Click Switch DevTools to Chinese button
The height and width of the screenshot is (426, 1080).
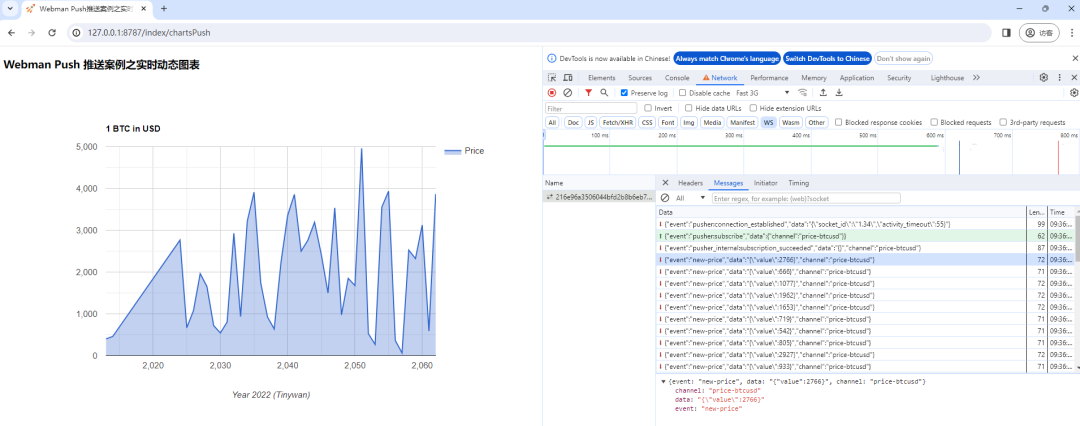click(827, 59)
